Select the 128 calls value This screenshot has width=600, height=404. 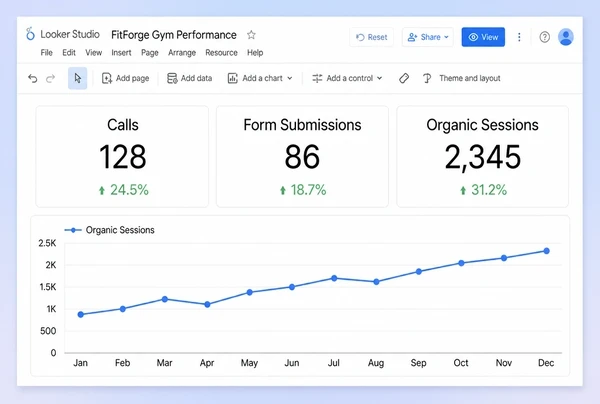pos(122,156)
